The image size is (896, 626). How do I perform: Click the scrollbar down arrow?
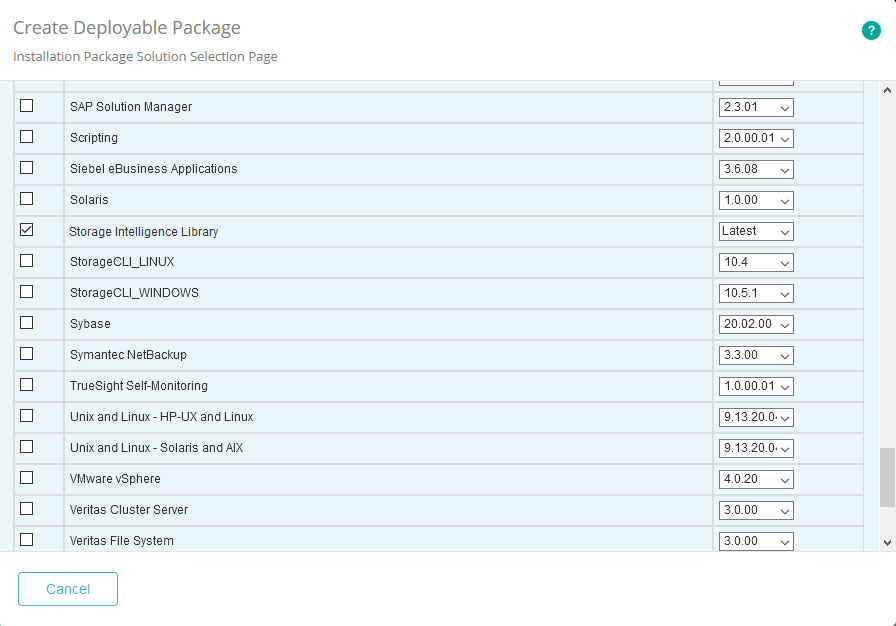(886, 540)
